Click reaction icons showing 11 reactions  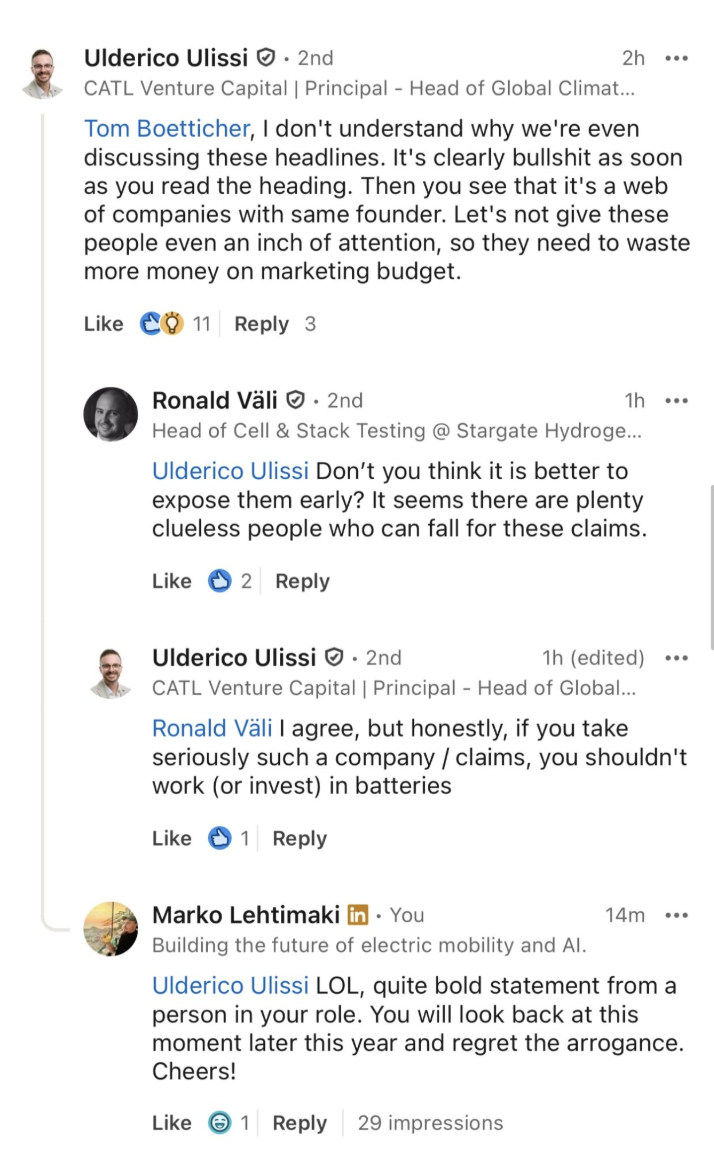coord(162,324)
